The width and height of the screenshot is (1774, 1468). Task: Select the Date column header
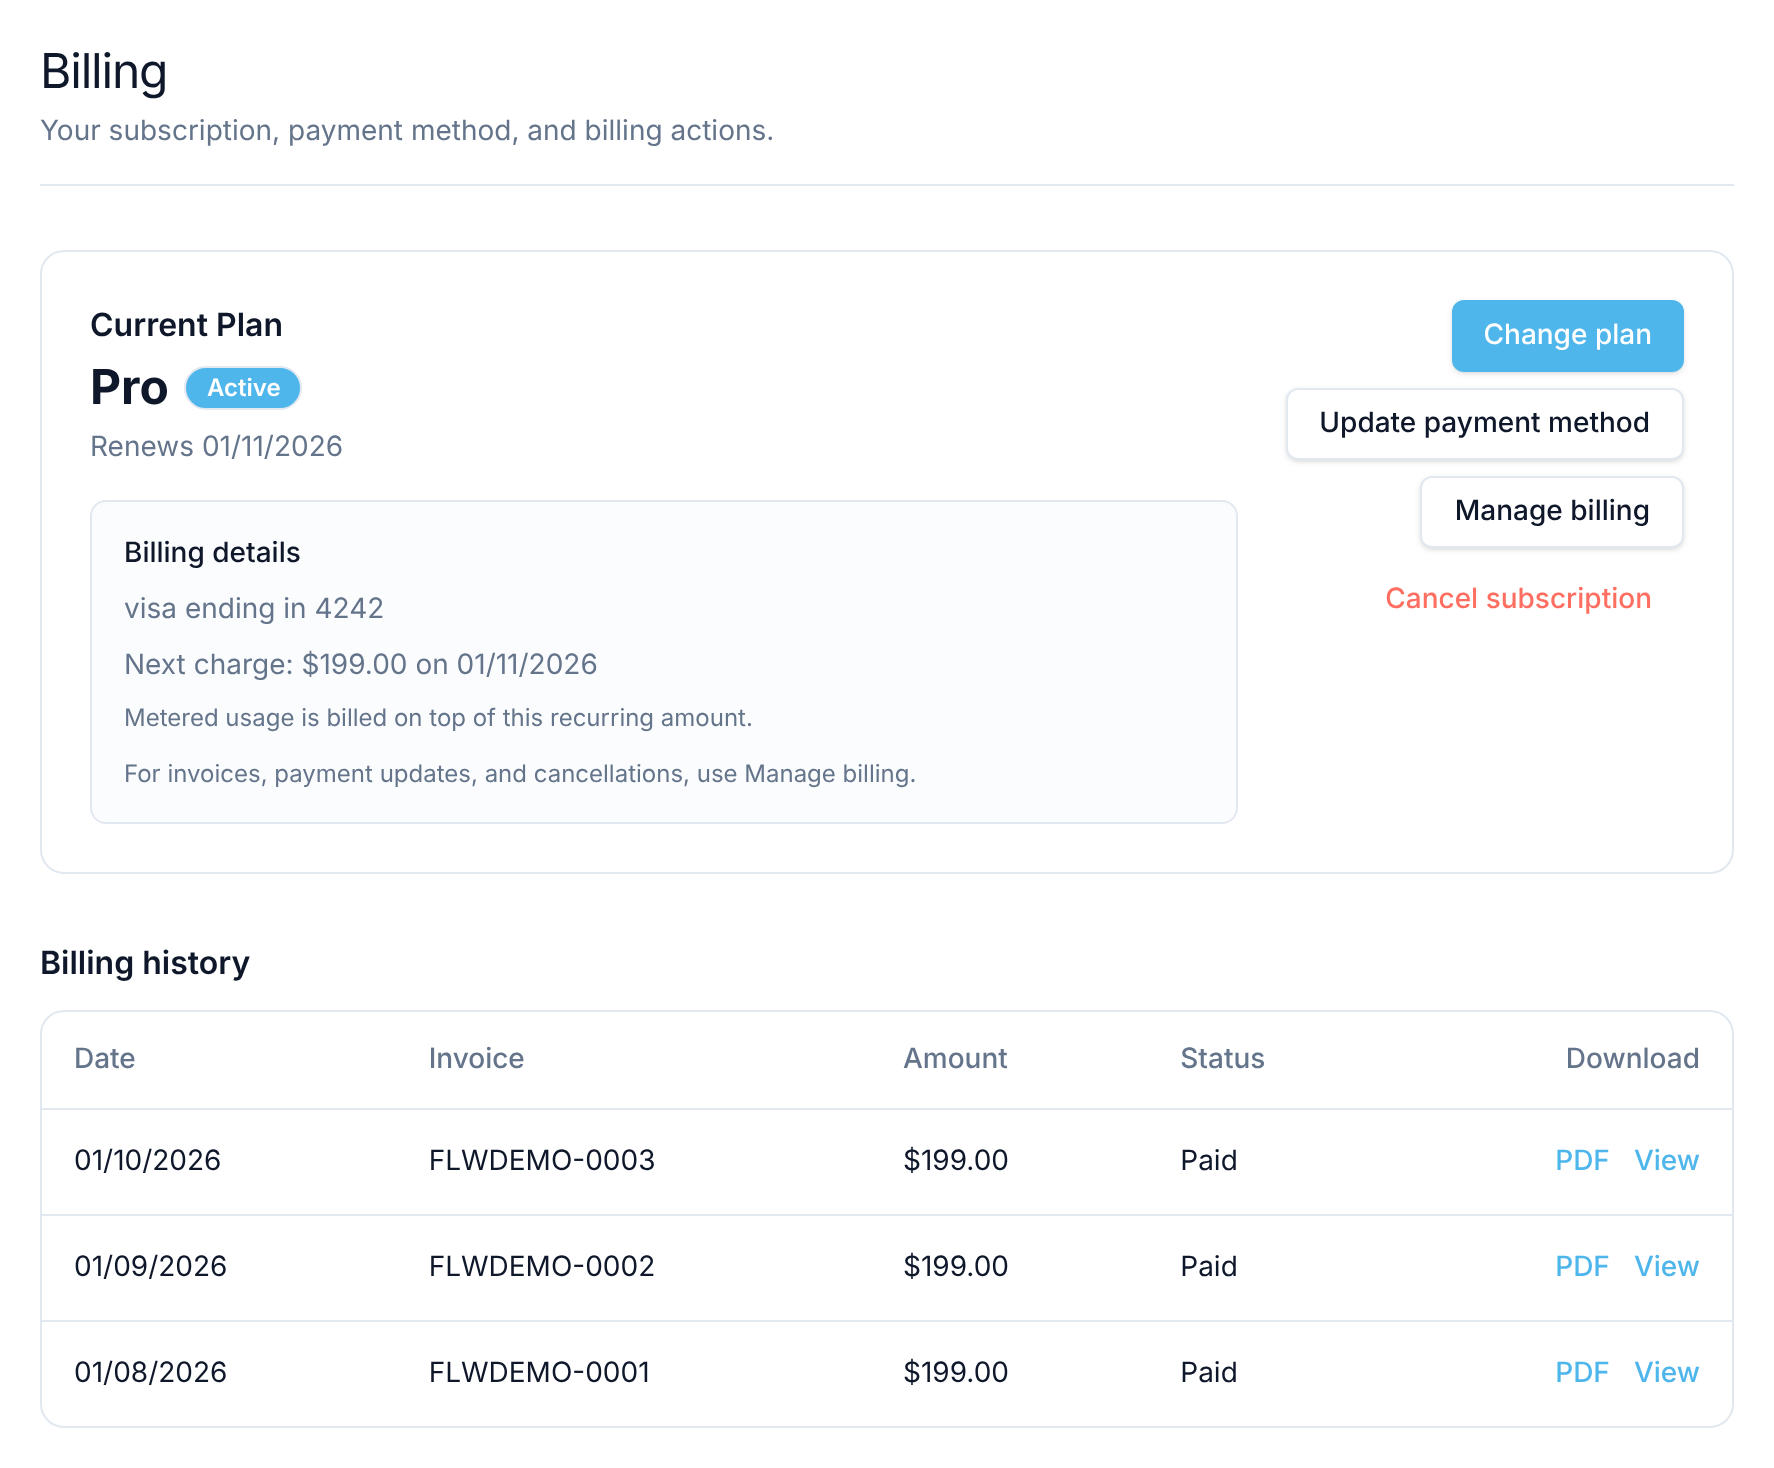[x=105, y=1058]
